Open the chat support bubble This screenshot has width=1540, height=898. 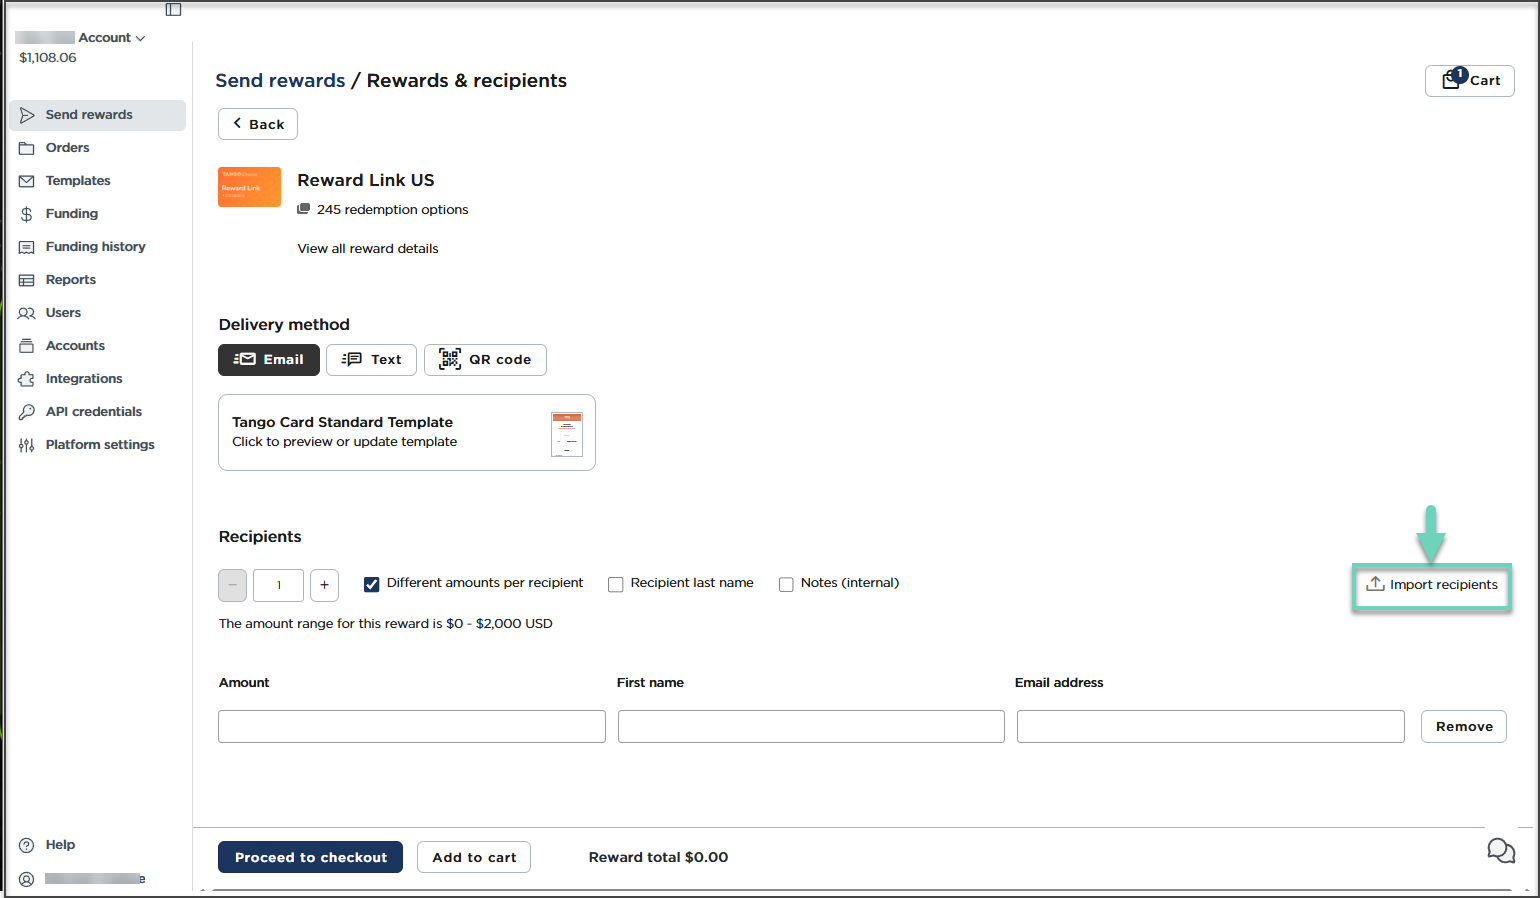[1500, 851]
